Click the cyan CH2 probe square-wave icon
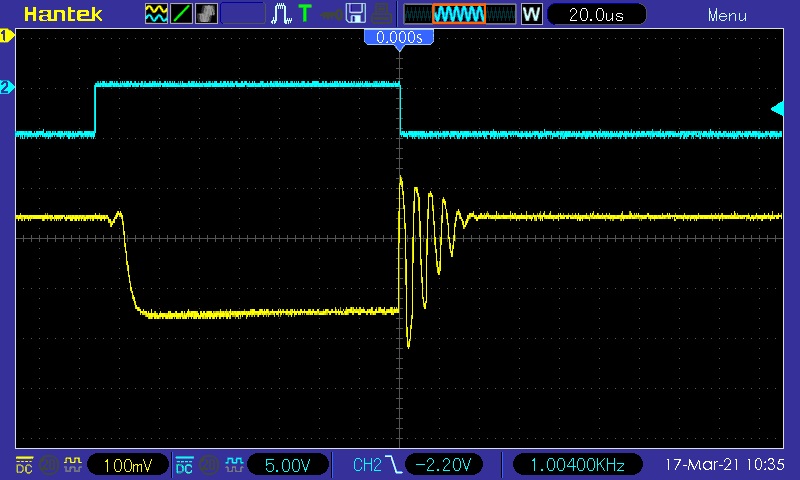800x480 pixels. [234, 464]
